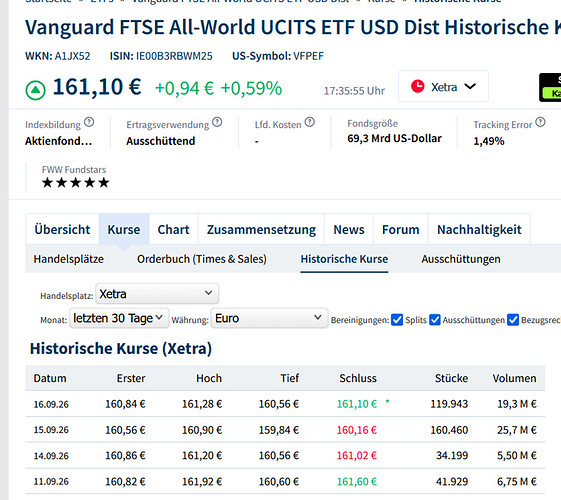The height and width of the screenshot is (500, 561).
Task: Click the date 16.09.26 in the table
Action: coord(51,404)
